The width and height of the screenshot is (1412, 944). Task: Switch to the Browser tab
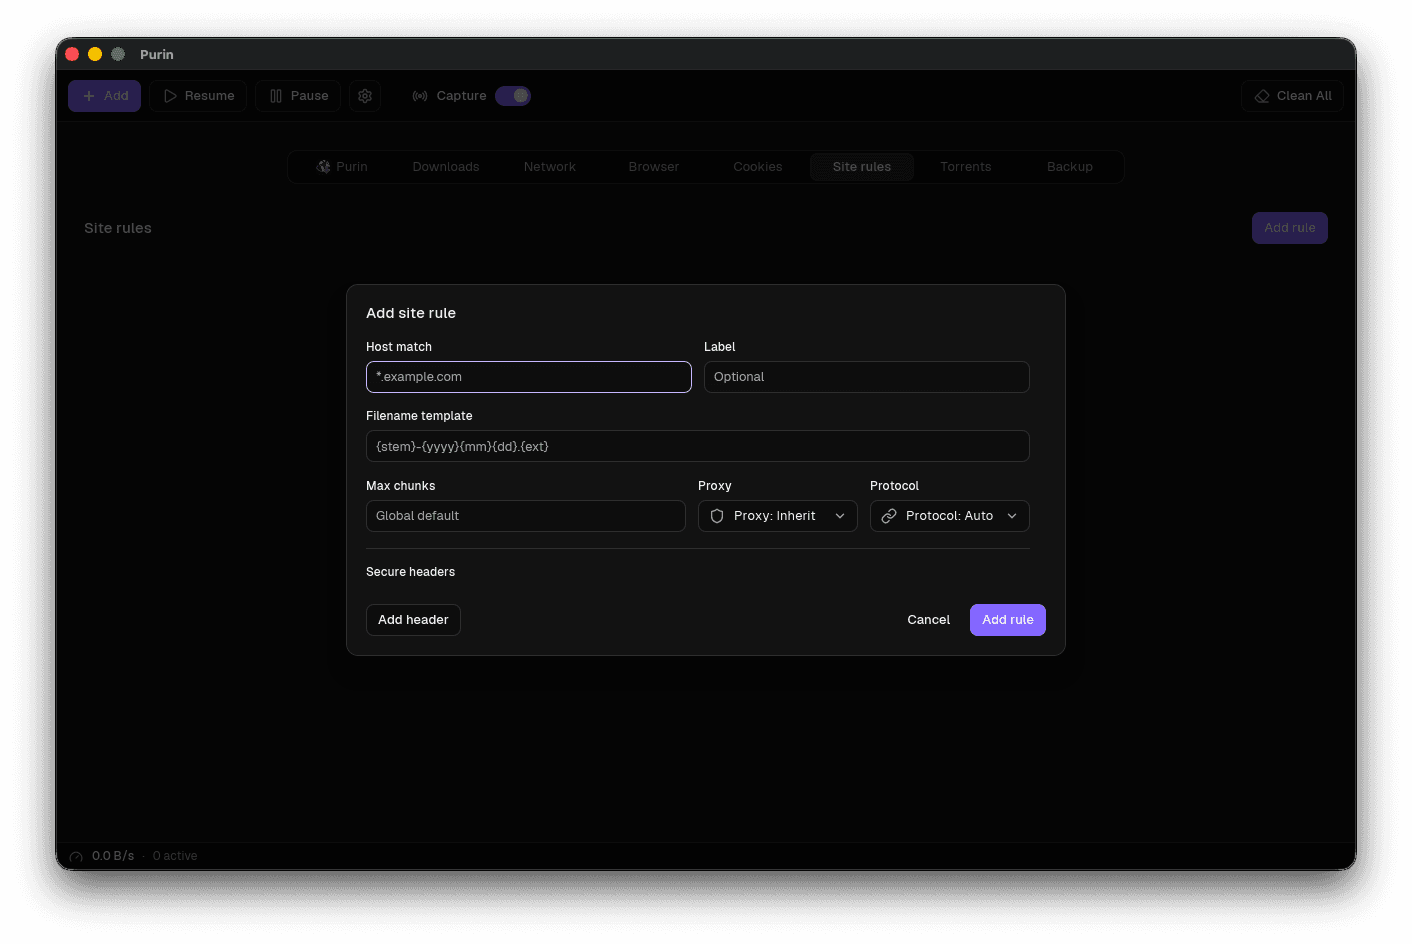click(x=654, y=167)
